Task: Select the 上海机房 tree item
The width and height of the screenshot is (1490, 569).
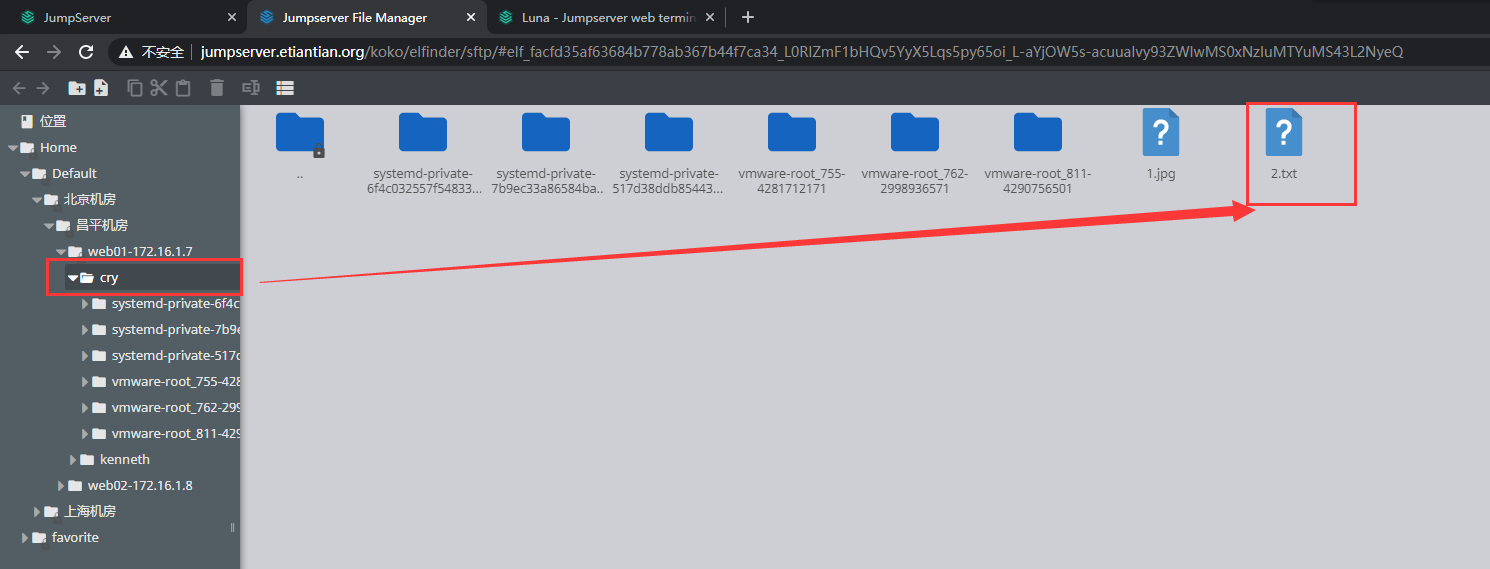Action: [x=90, y=512]
